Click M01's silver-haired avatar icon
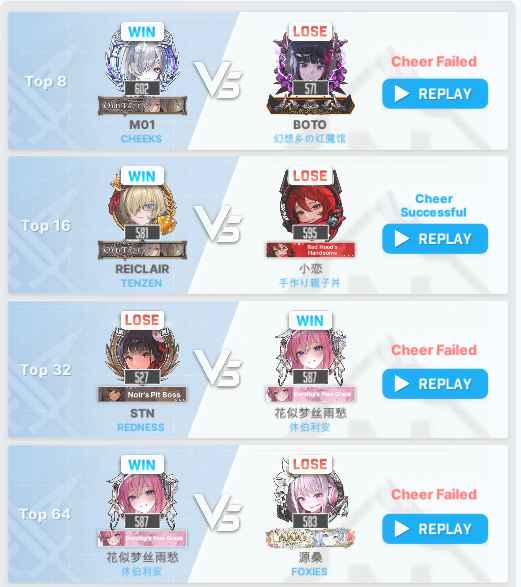Viewport: 521px width, 587px height. pos(142,64)
